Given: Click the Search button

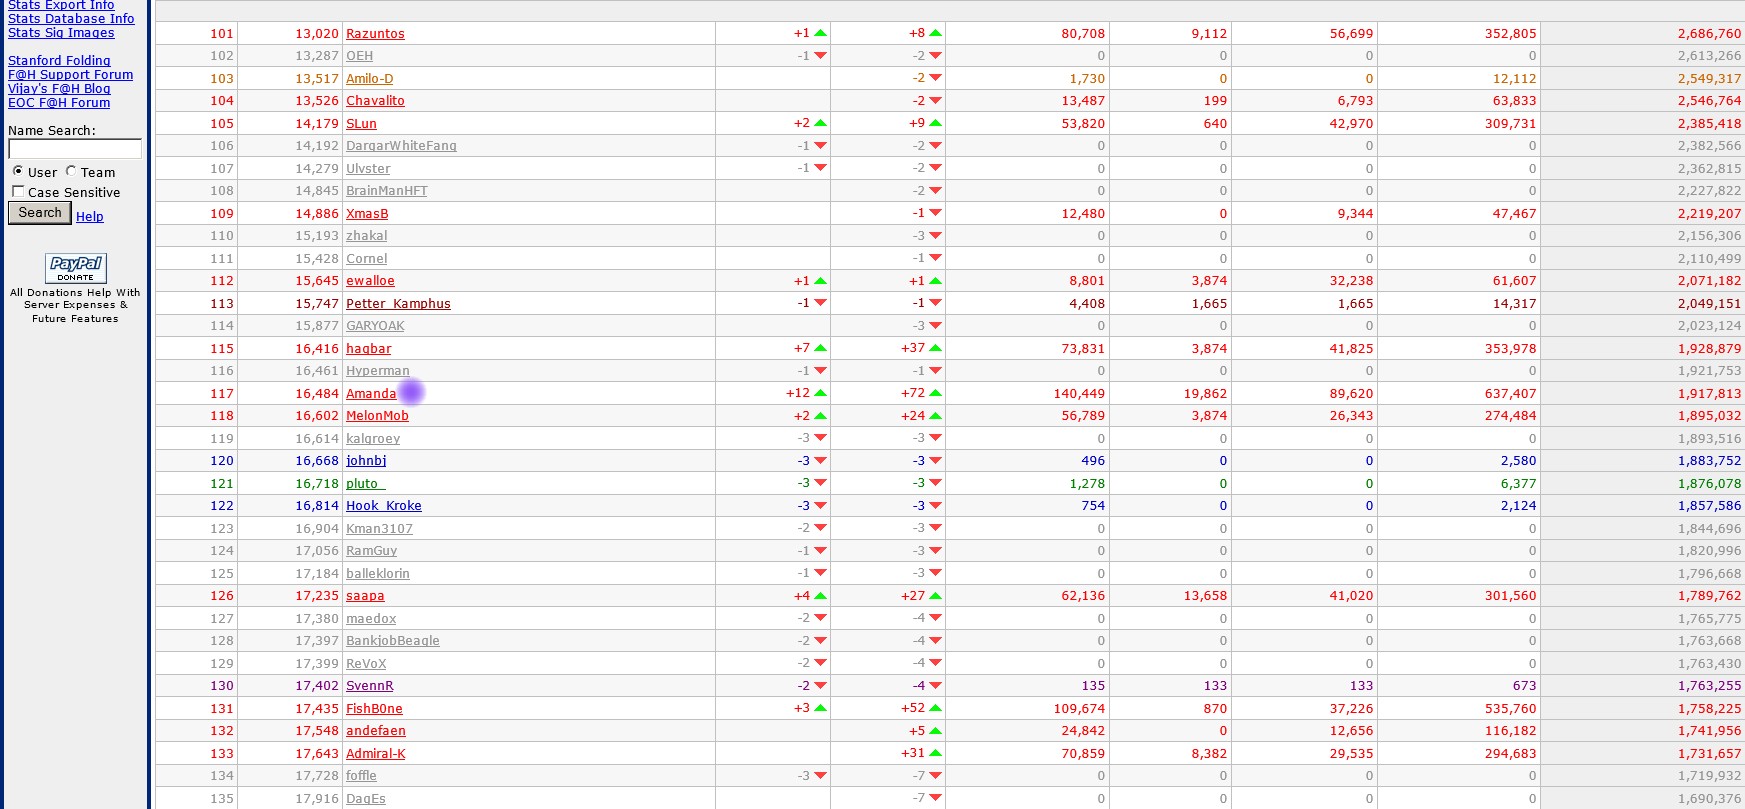Looking at the screenshot, I should tap(40, 213).
